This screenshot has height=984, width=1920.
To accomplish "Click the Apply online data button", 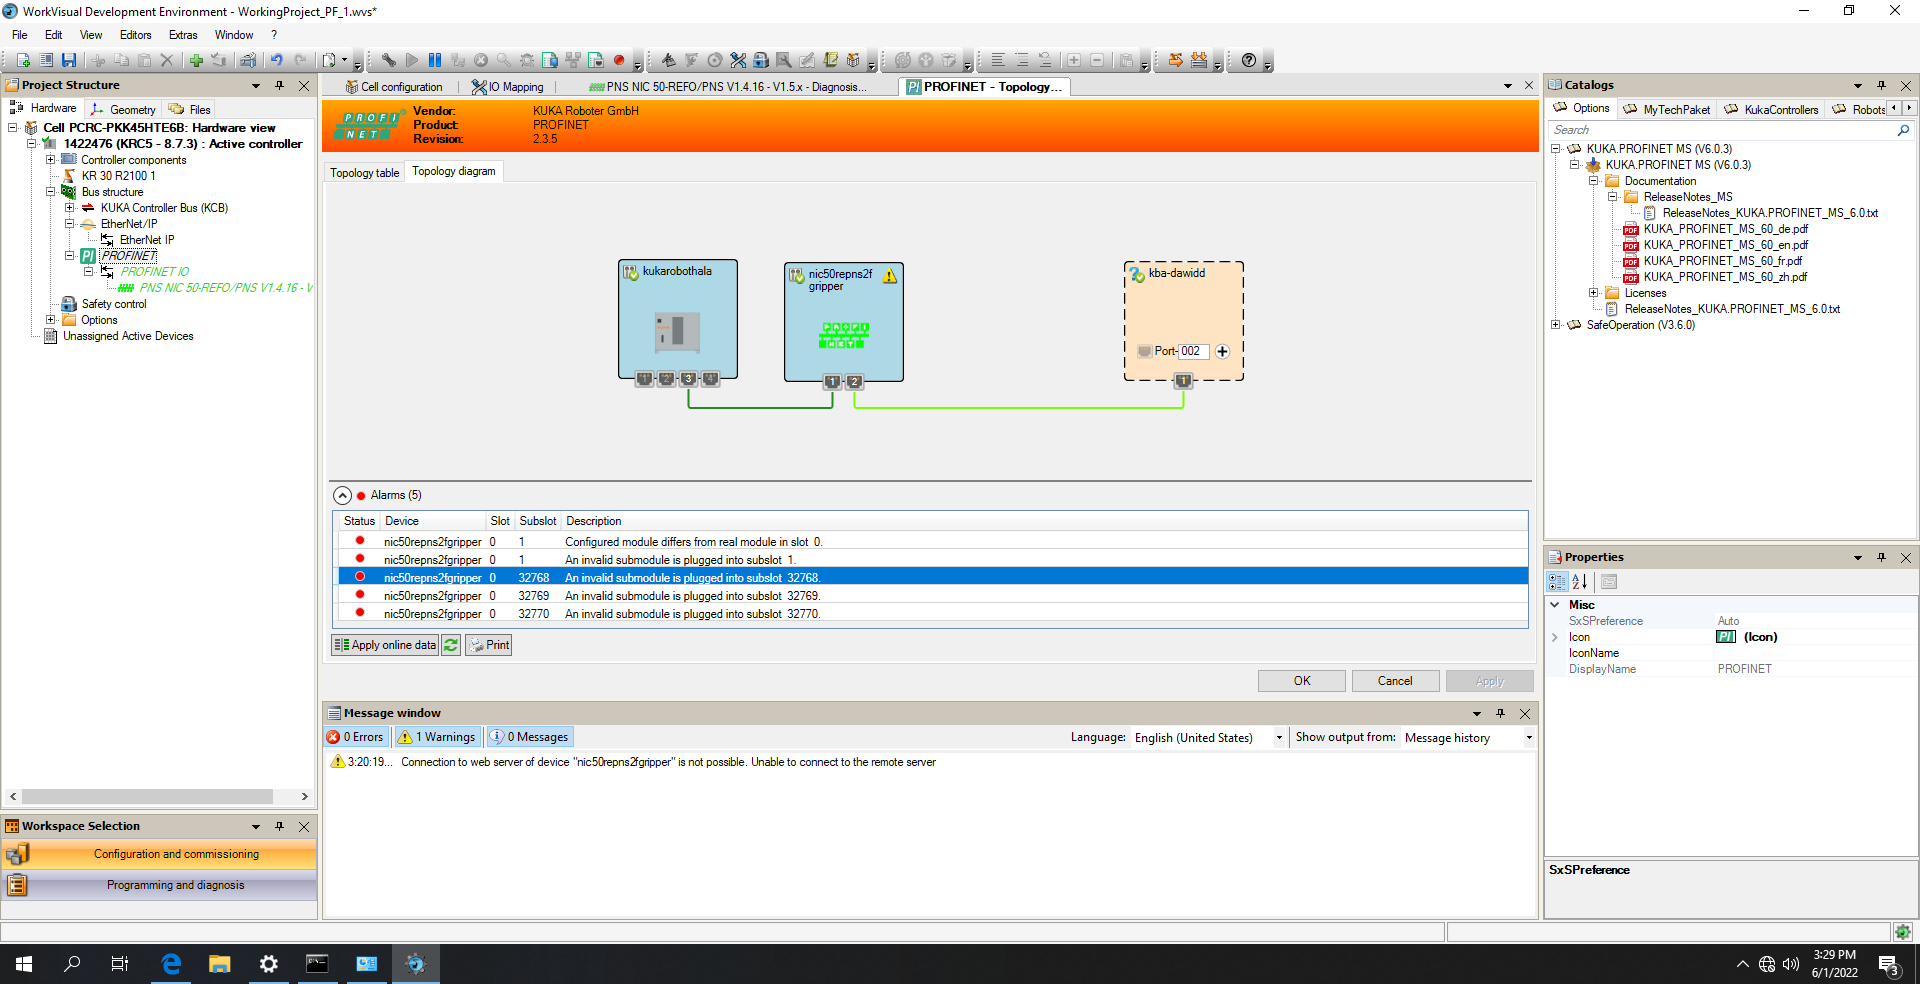I will (x=385, y=646).
